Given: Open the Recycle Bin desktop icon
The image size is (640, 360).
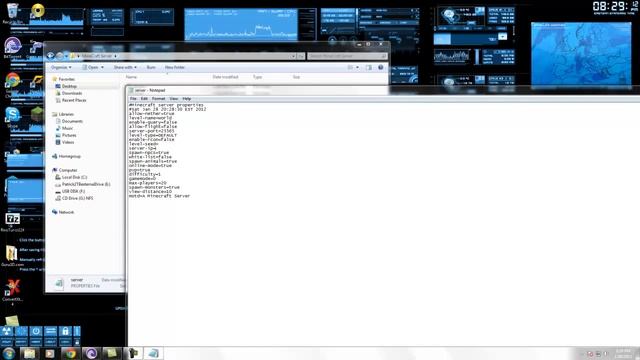Looking at the screenshot, I should coord(12,12).
